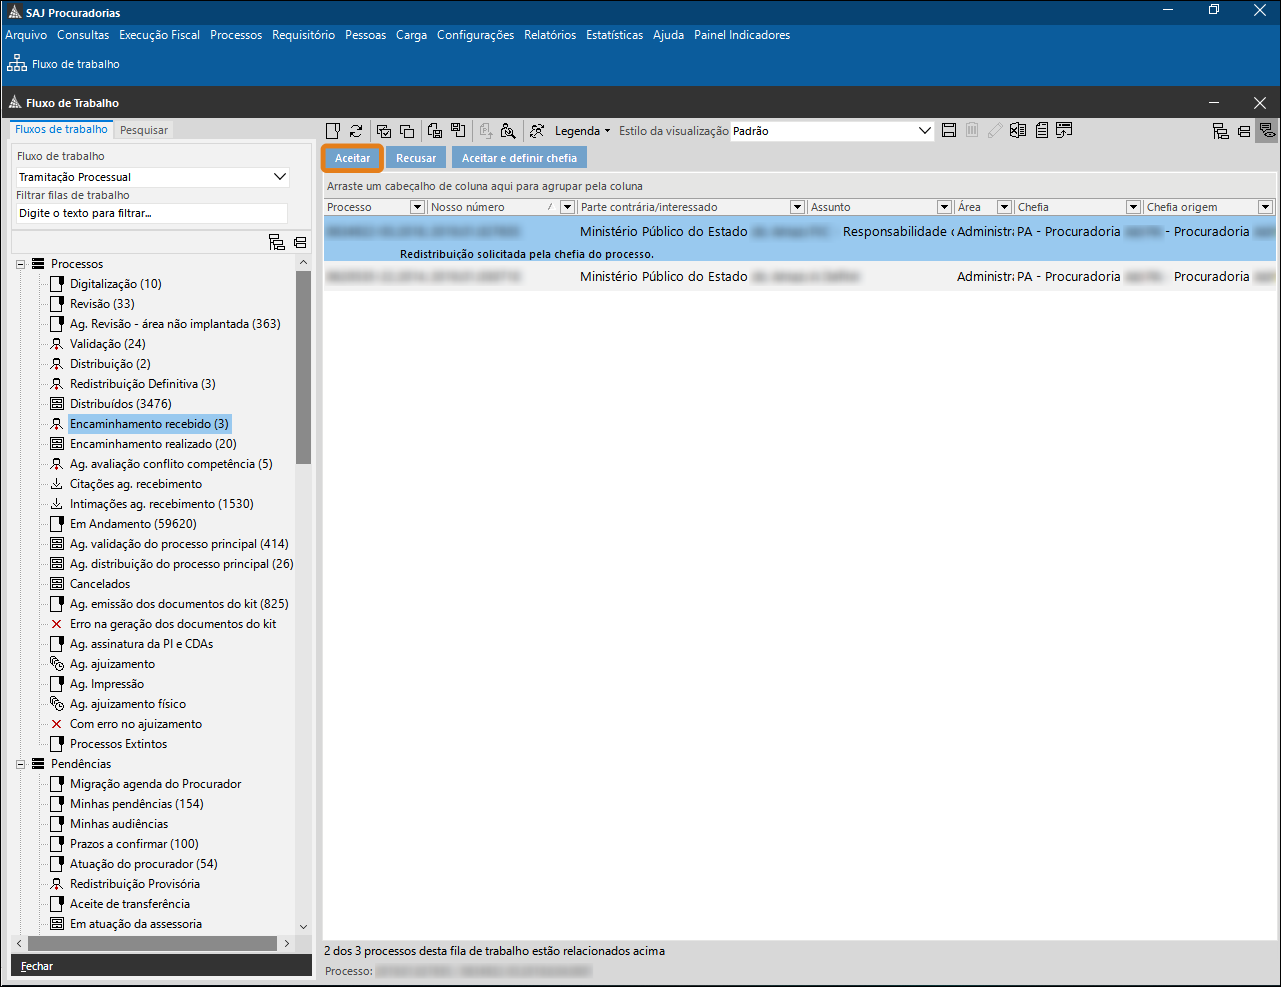Click the Aceitar e definir chefia button
1281x987 pixels.
(519, 158)
